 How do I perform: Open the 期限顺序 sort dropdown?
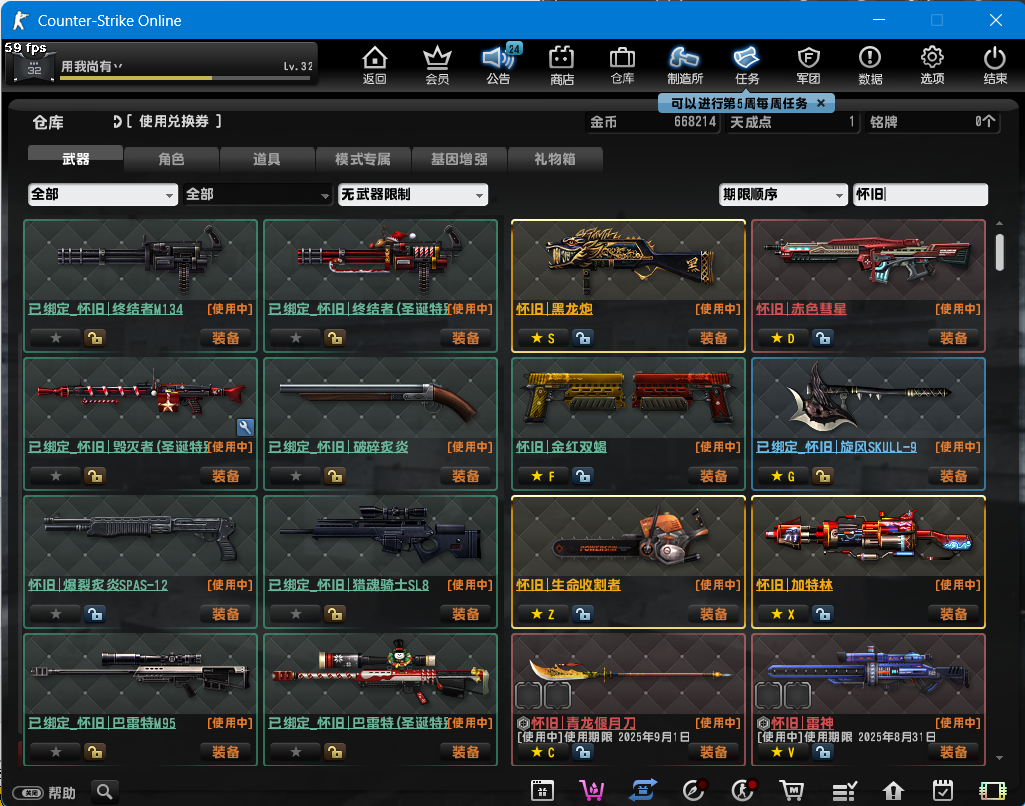pyautogui.click(x=782, y=194)
